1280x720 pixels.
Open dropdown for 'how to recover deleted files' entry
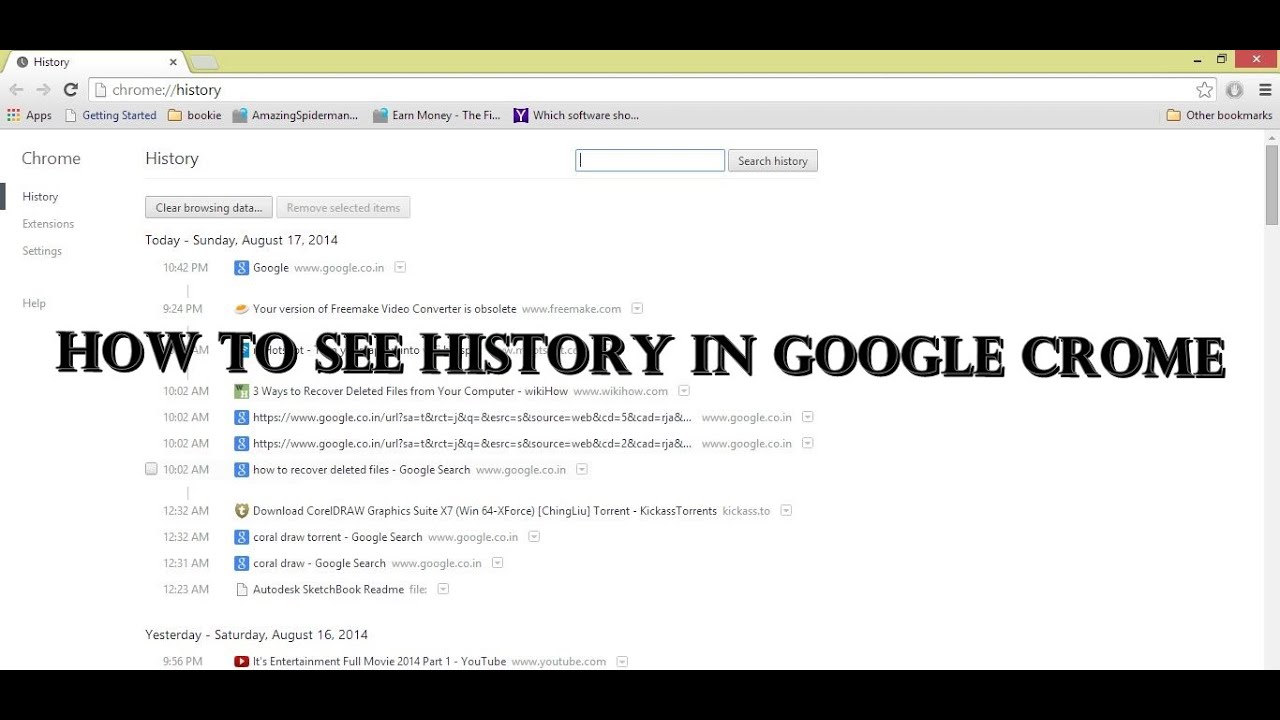(581, 469)
